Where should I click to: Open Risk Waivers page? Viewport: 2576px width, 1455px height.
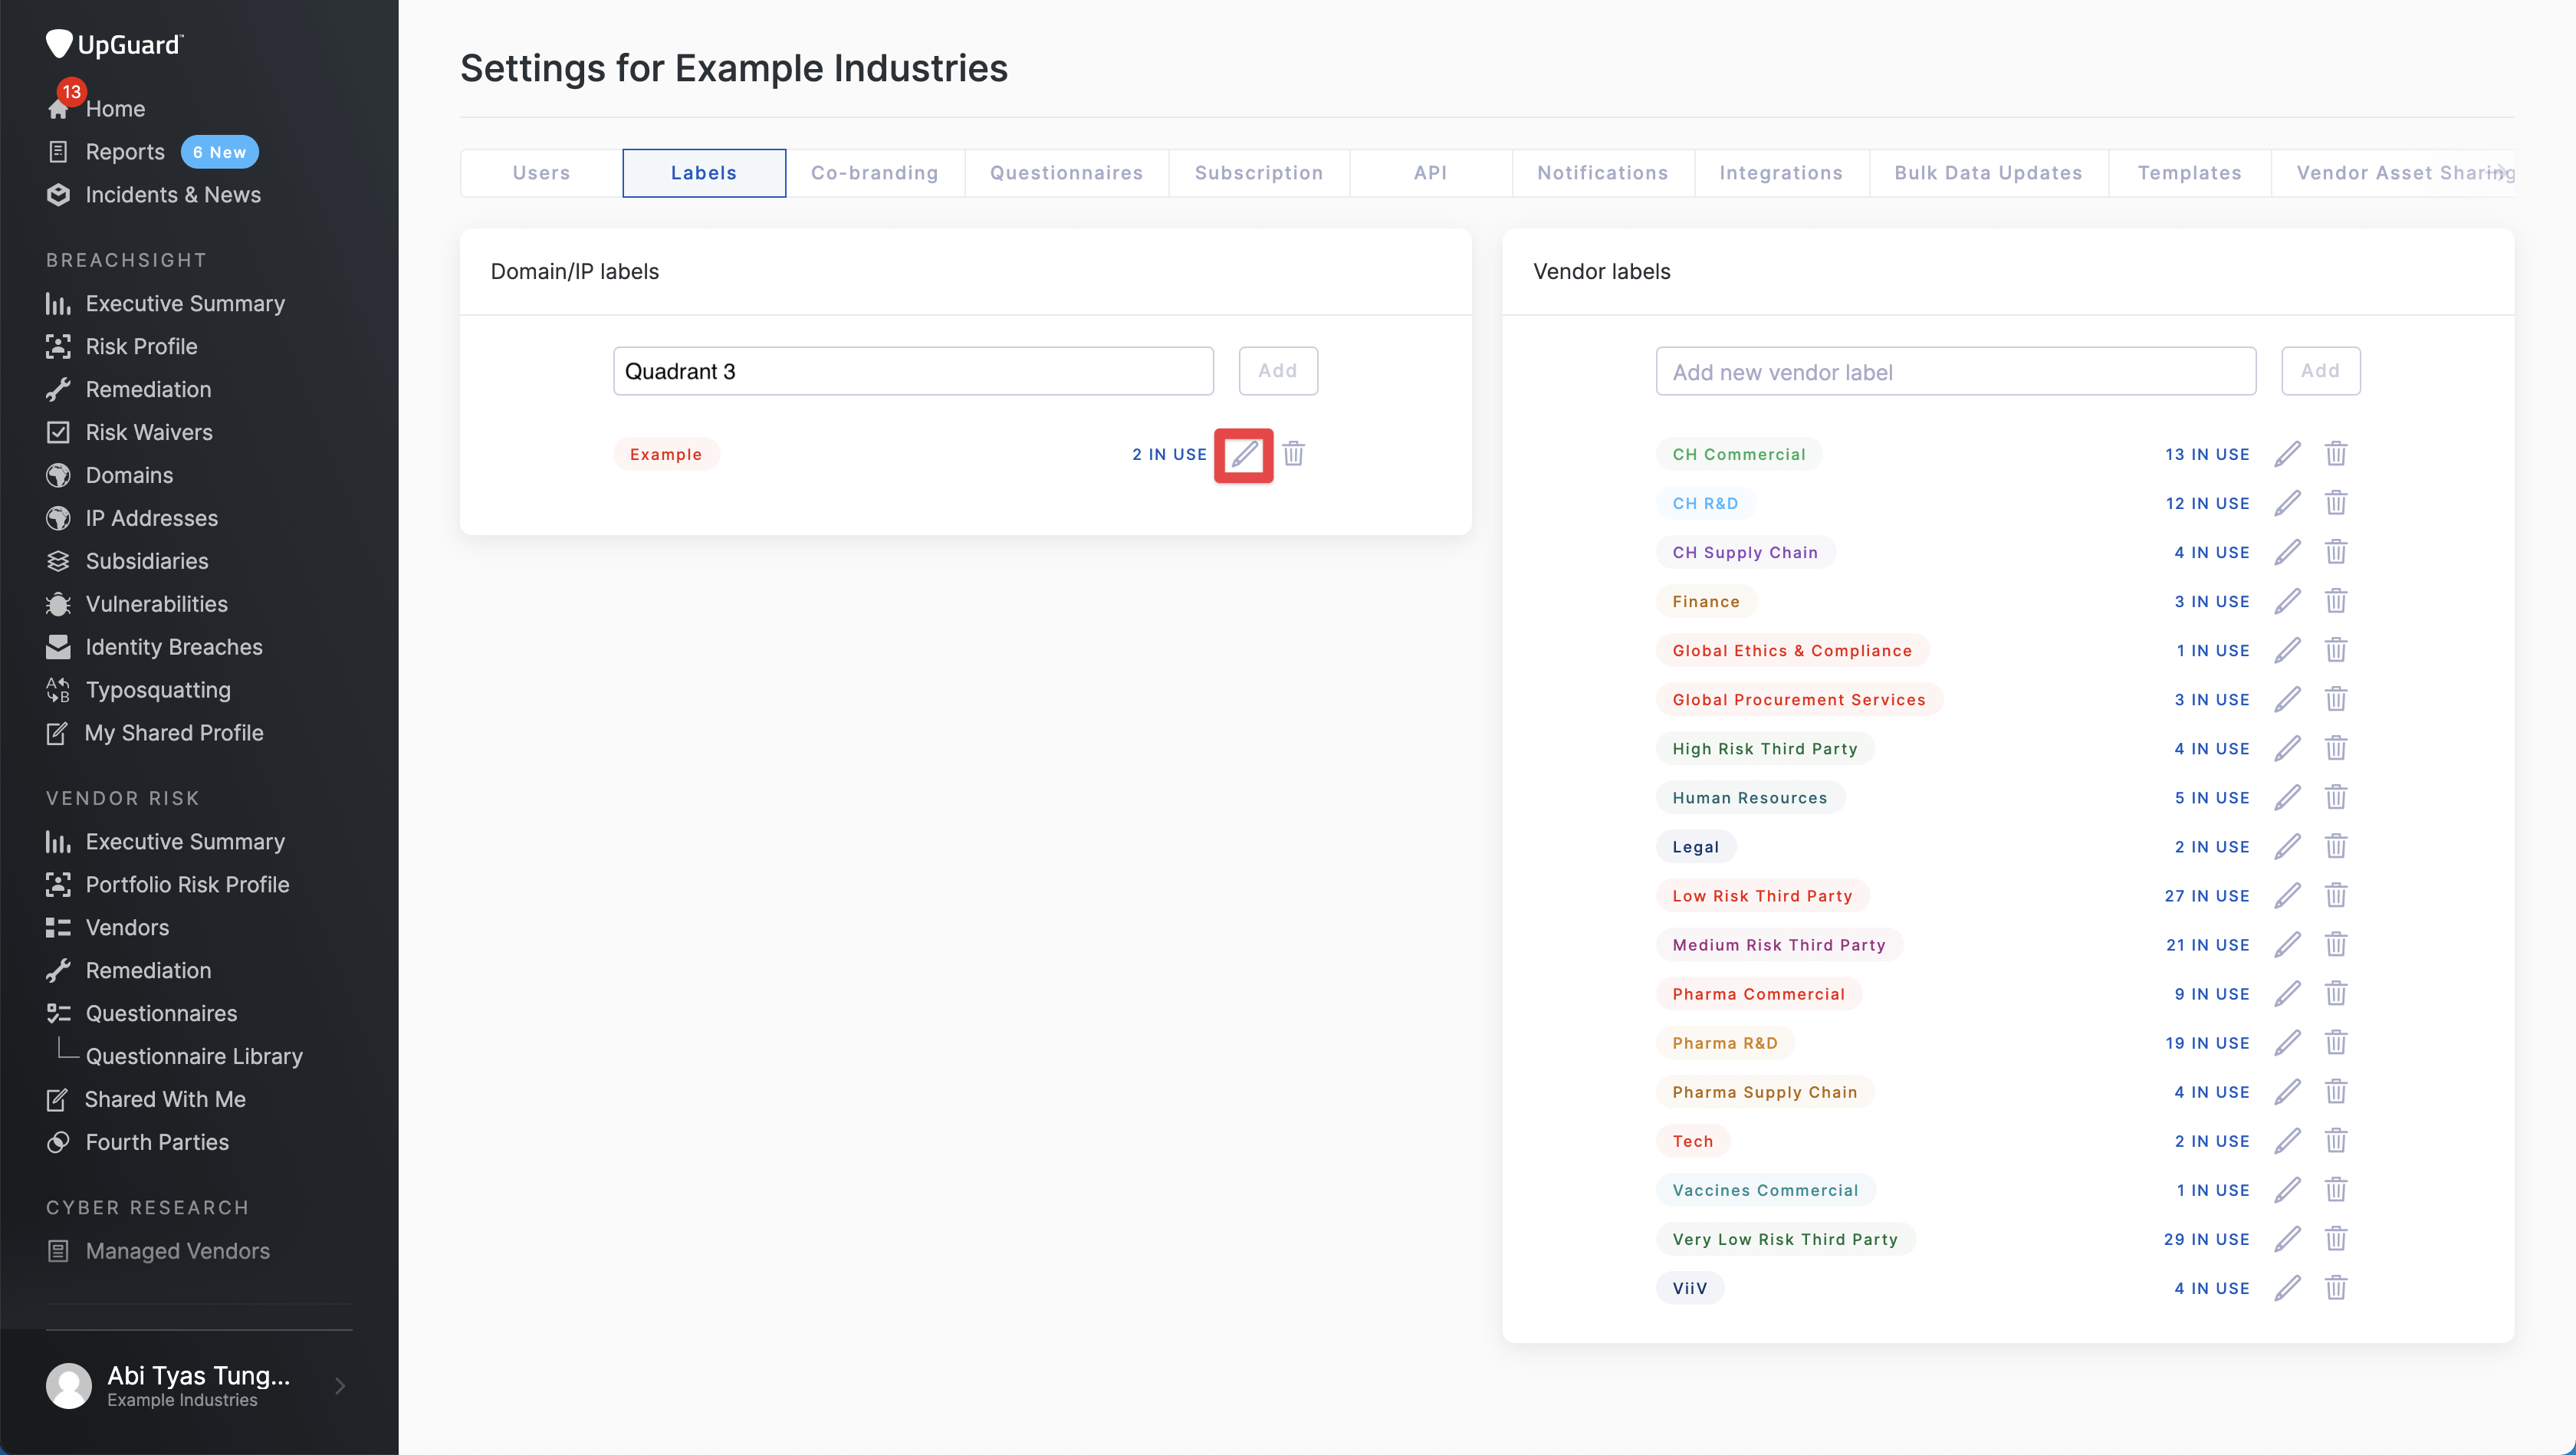click(148, 432)
